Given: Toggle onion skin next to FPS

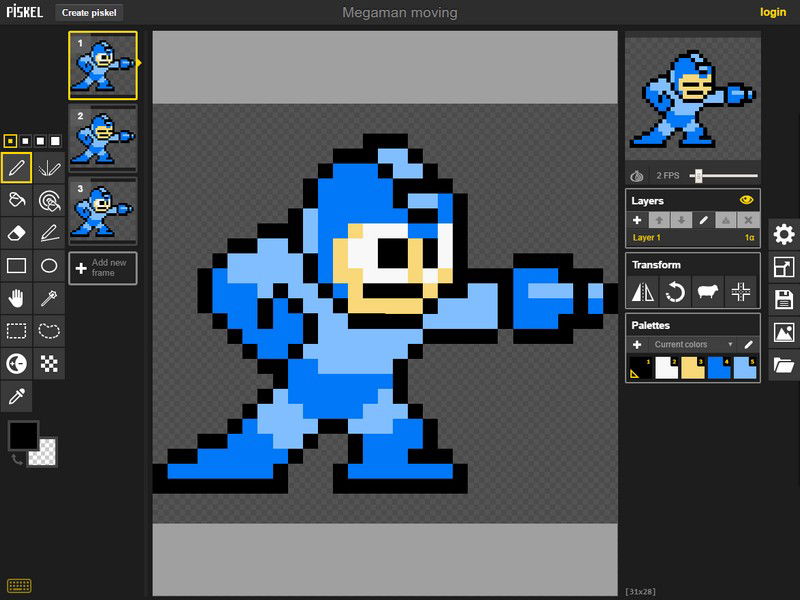Looking at the screenshot, I should click(x=637, y=176).
